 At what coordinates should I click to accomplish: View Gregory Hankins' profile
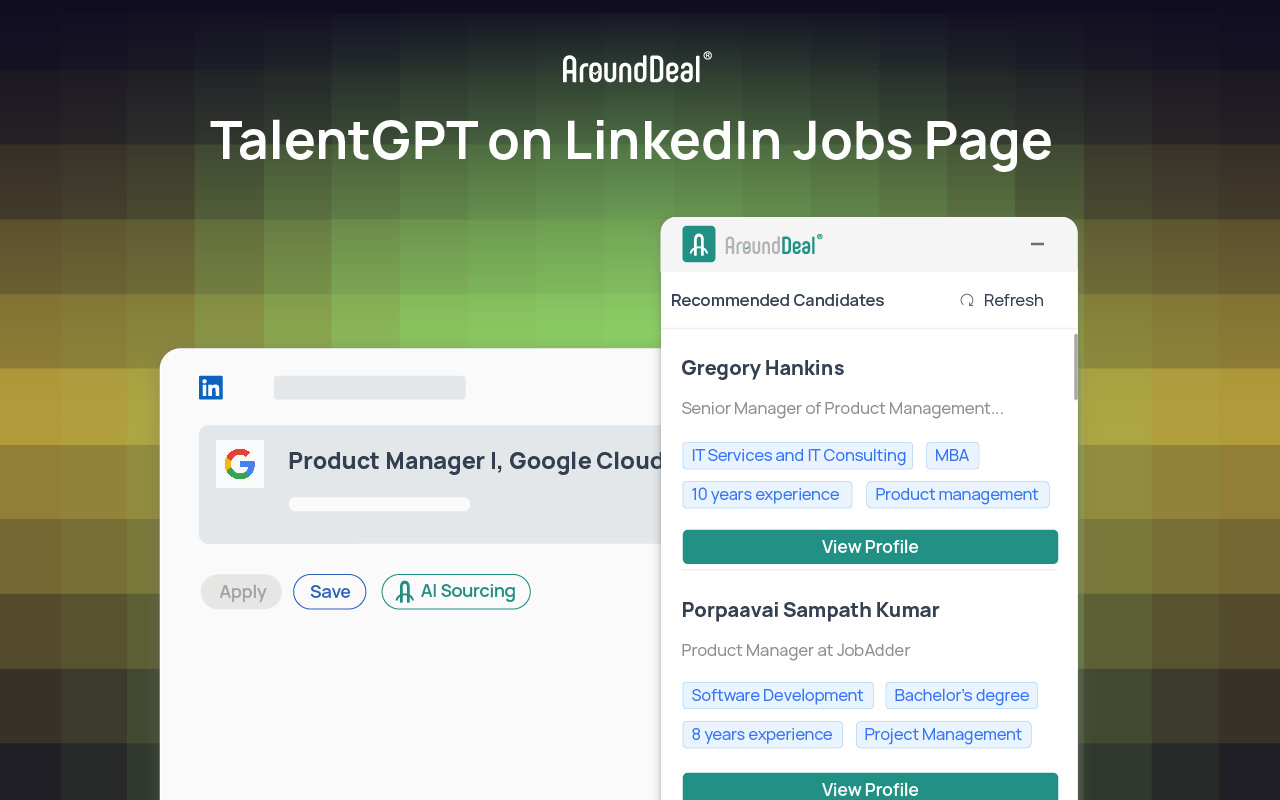pyautogui.click(x=870, y=547)
